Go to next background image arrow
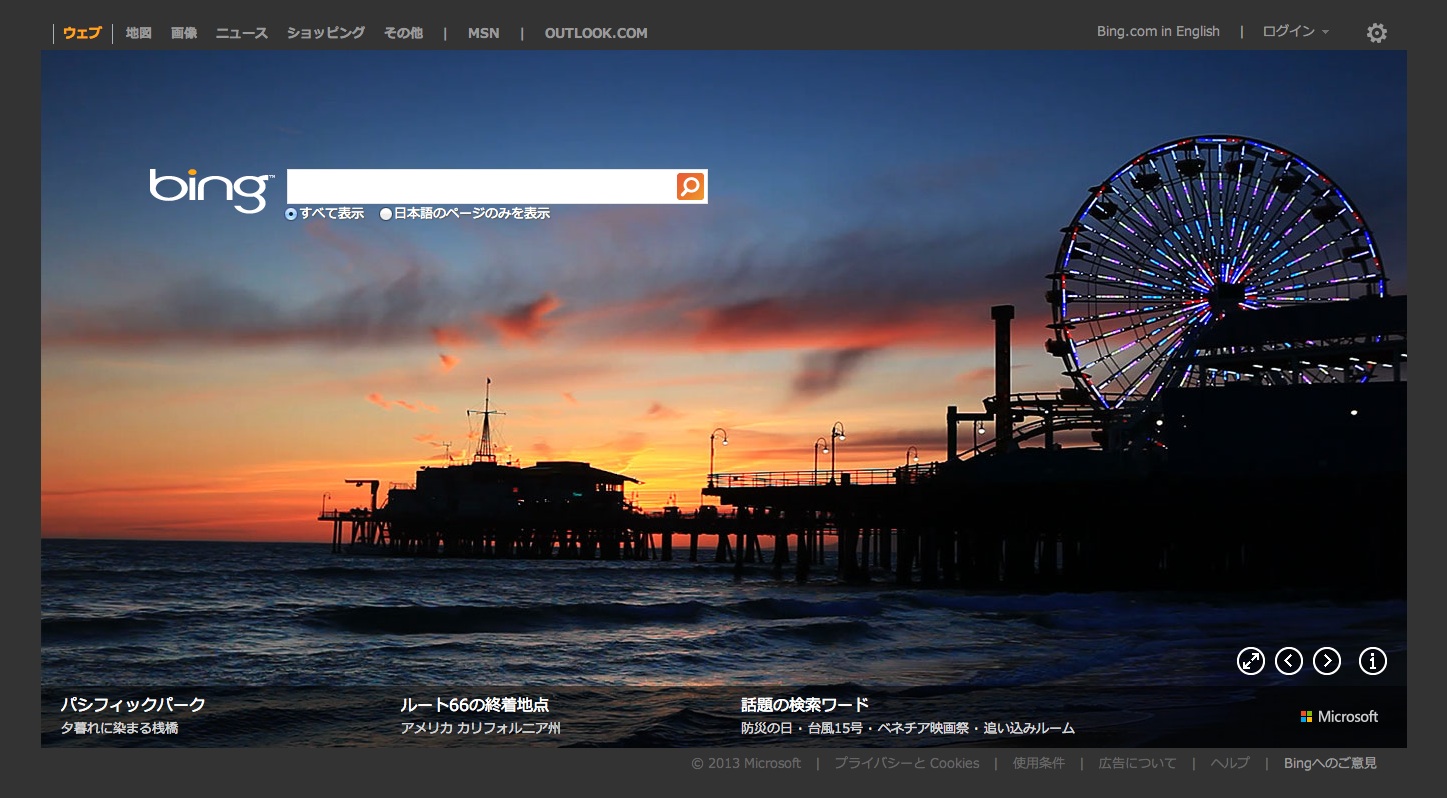Screen dimensions: 1447x798 coord(1327,661)
